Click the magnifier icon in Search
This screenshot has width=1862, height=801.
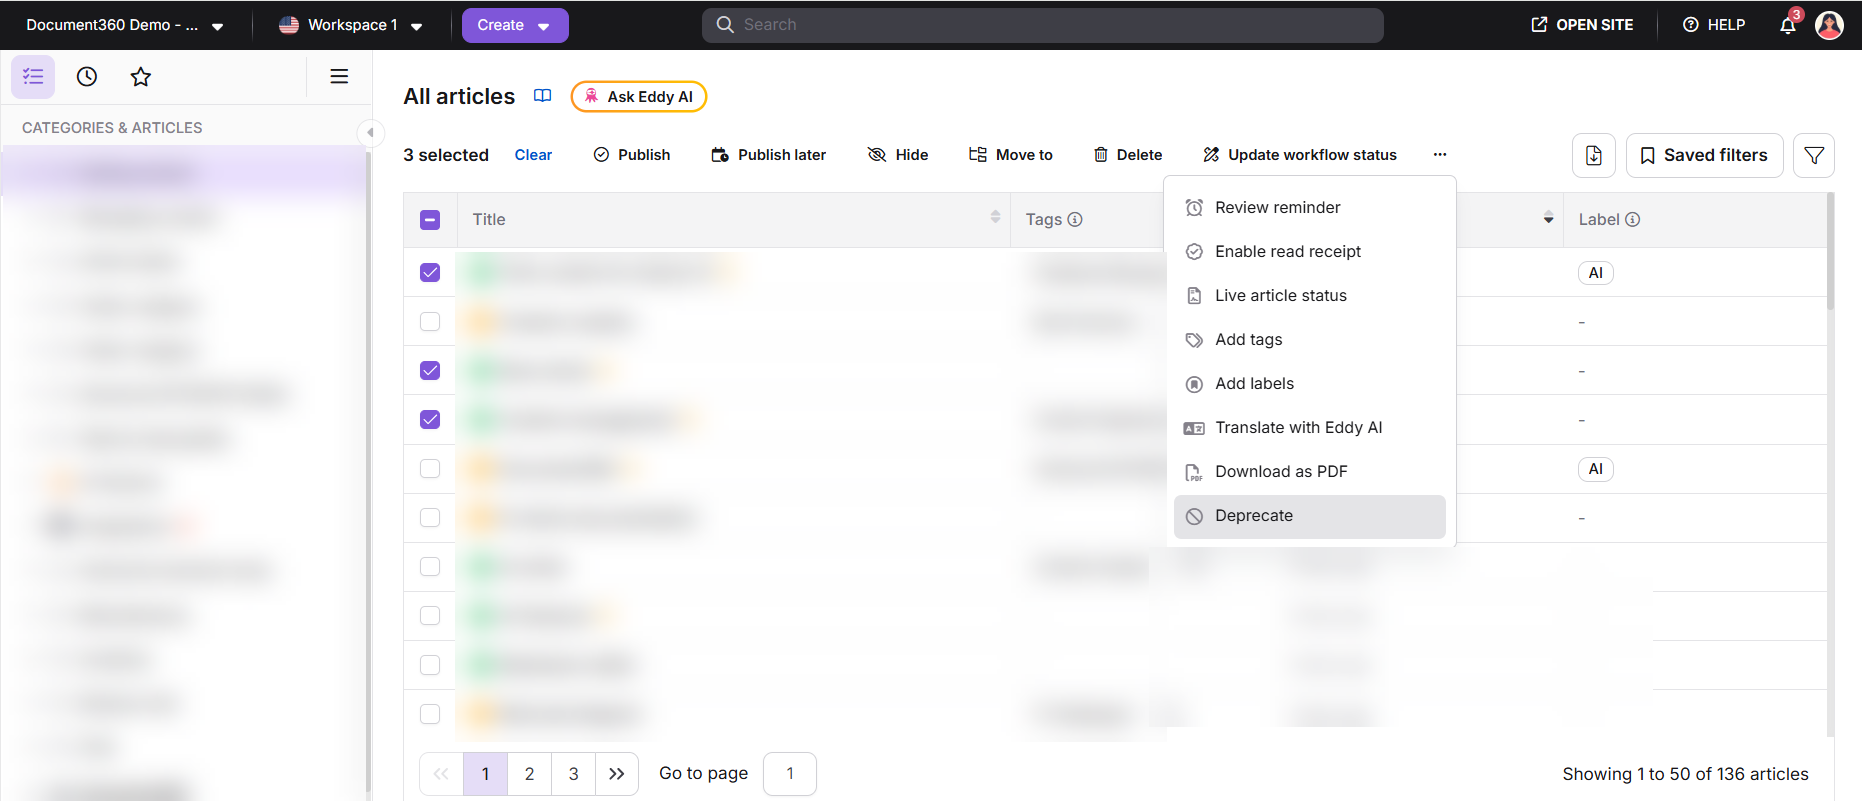[x=725, y=25]
